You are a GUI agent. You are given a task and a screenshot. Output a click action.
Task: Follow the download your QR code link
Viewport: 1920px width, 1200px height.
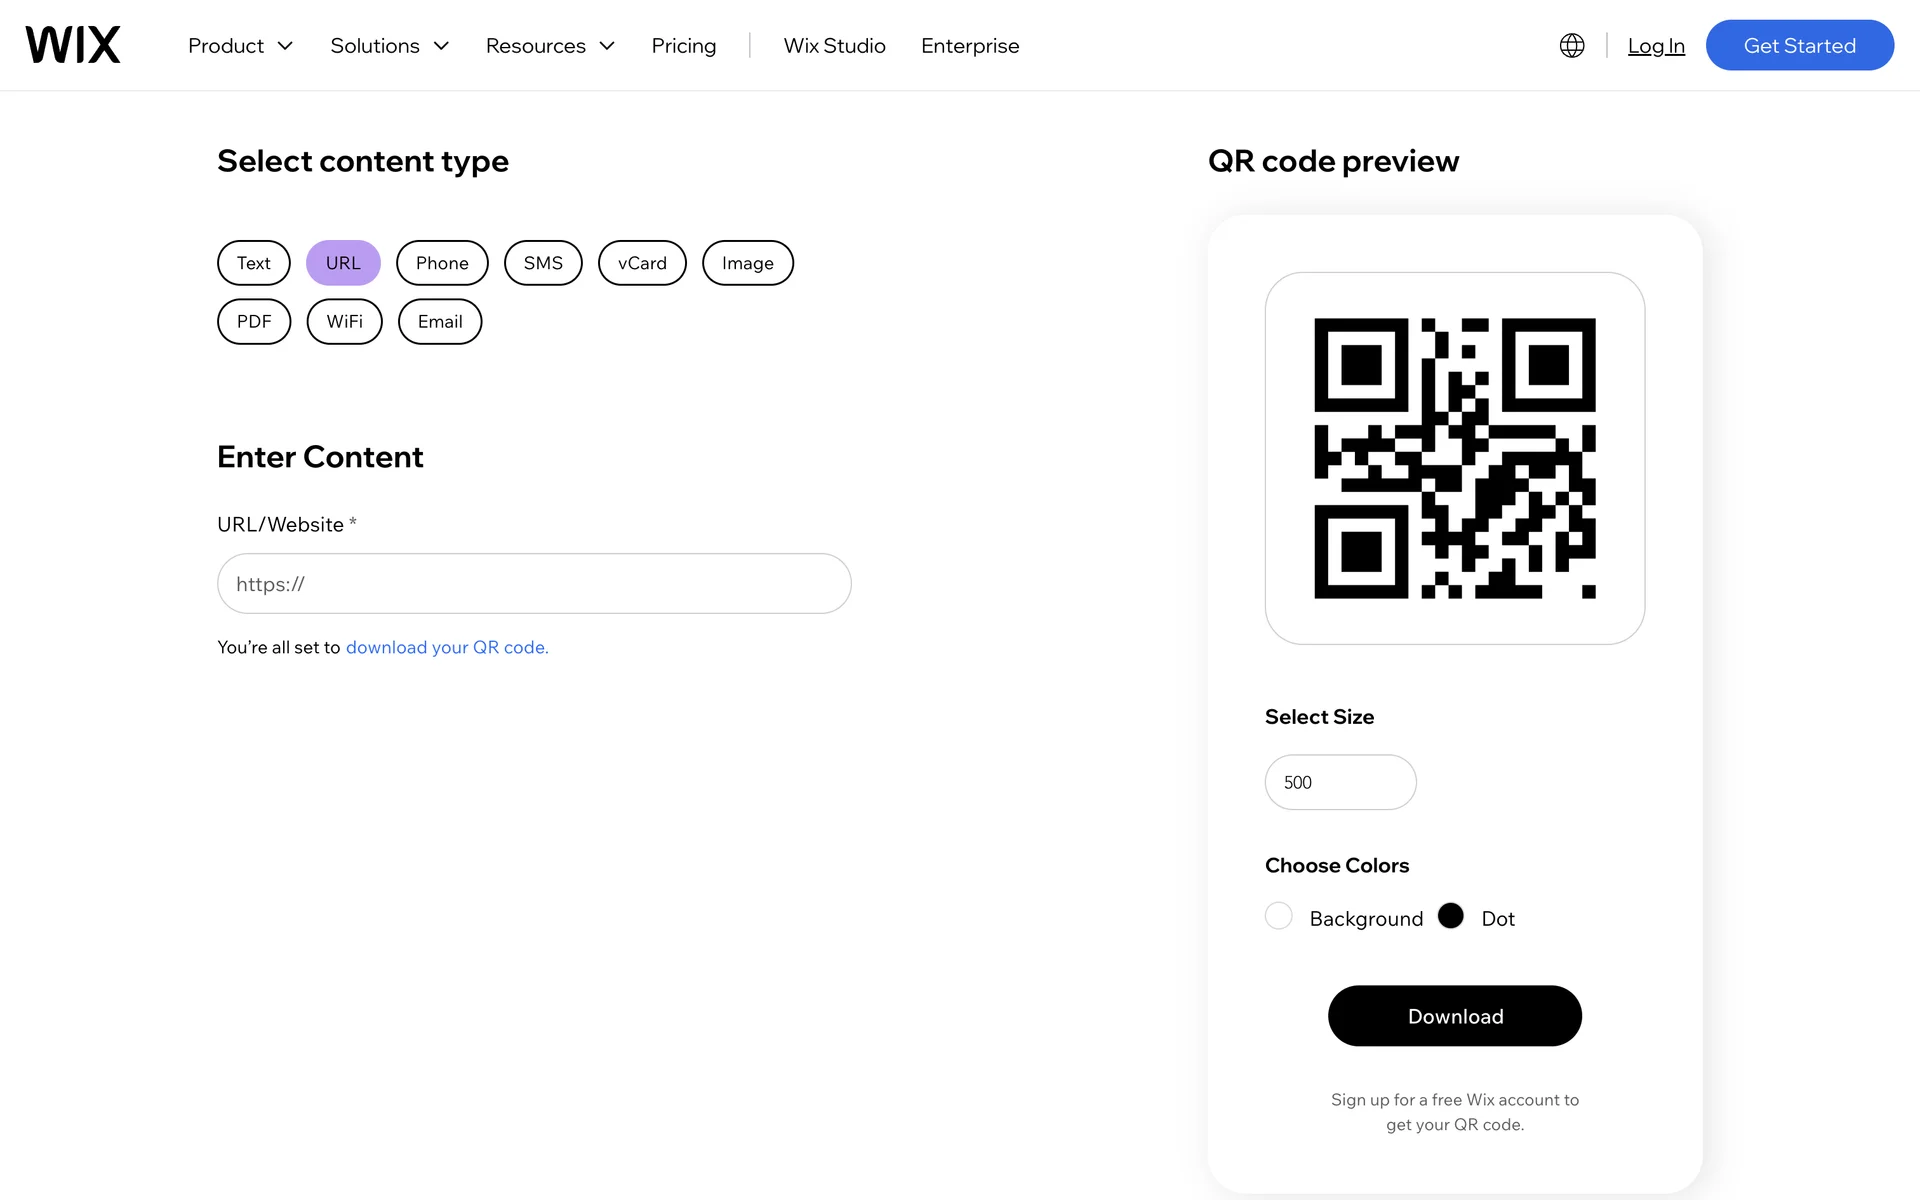point(447,647)
